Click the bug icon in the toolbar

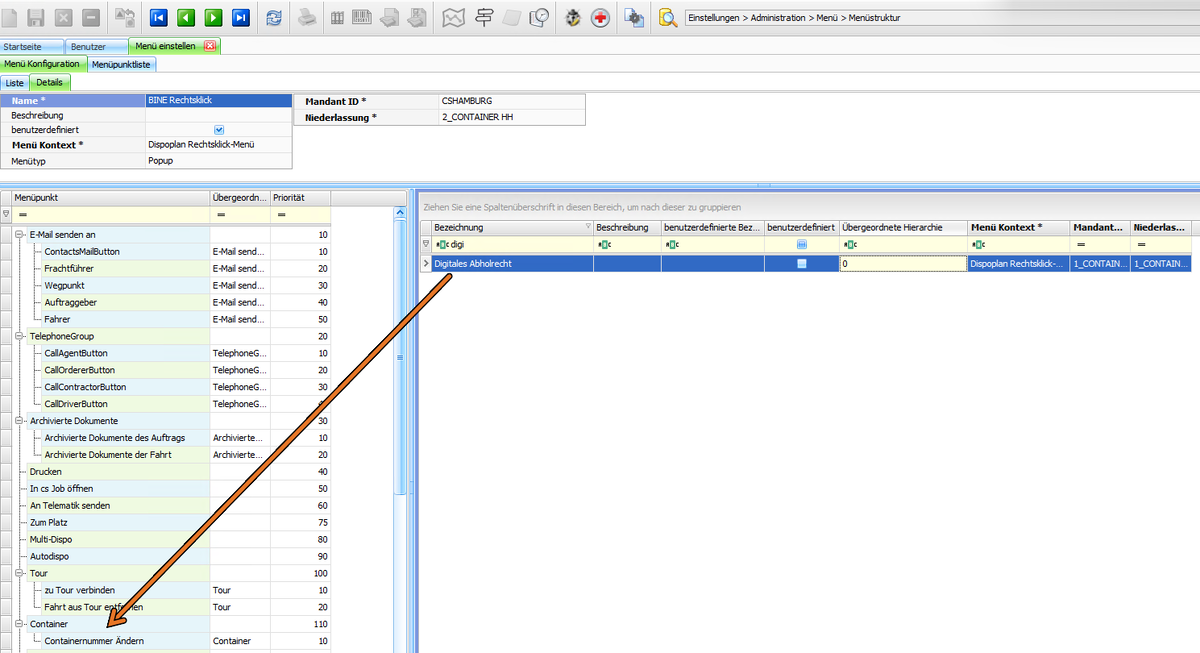pyautogui.click(x=573, y=17)
